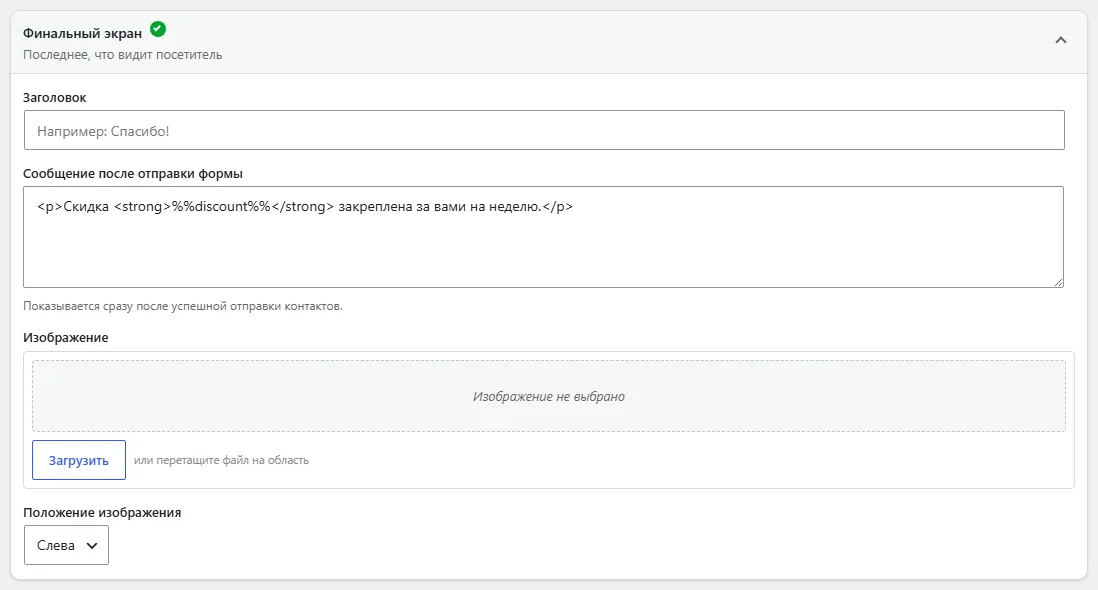This screenshot has width=1098, height=590.
Task: Click the Изображение section label
Action: coord(66,337)
